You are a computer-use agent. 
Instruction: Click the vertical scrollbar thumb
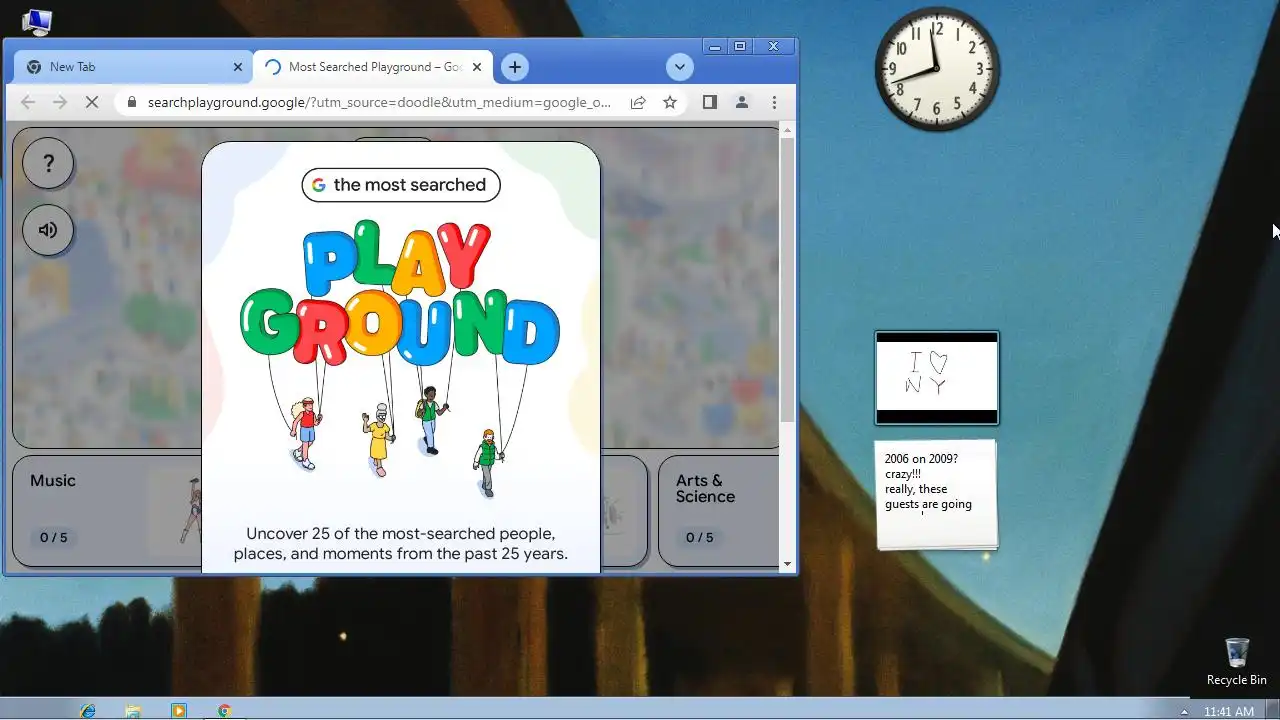tap(787, 280)
